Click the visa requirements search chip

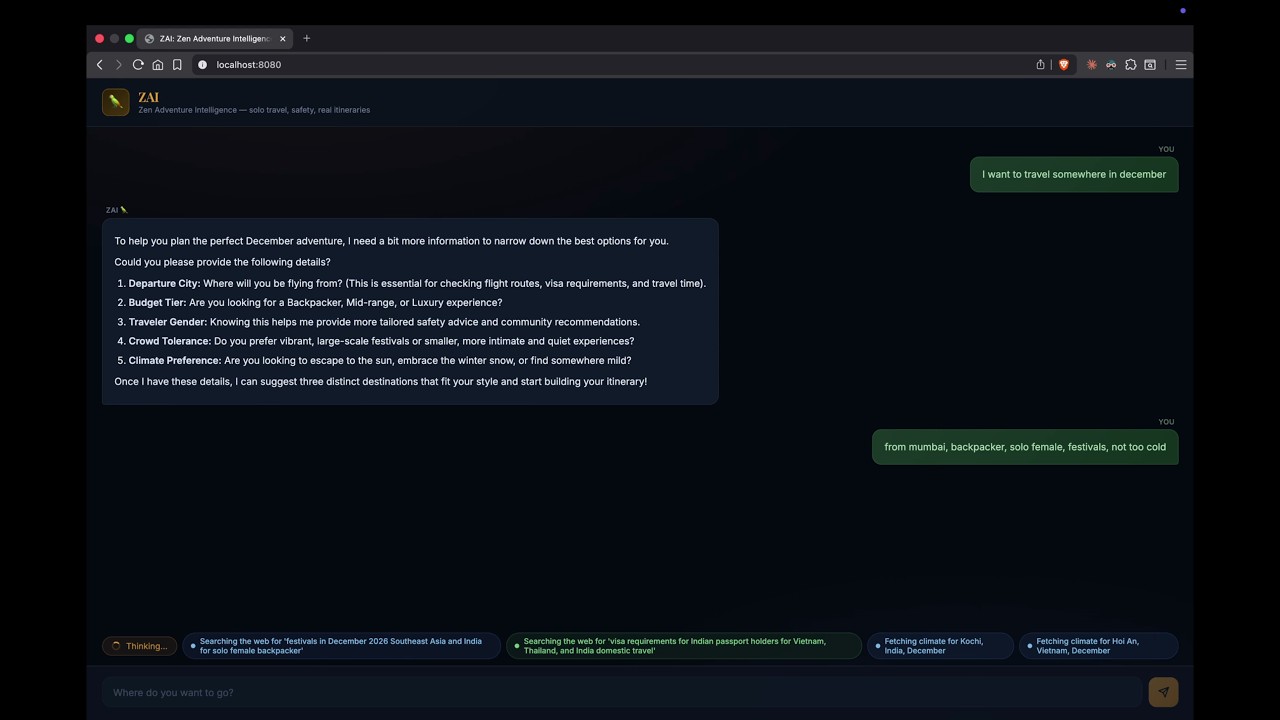tap(684, 646)
